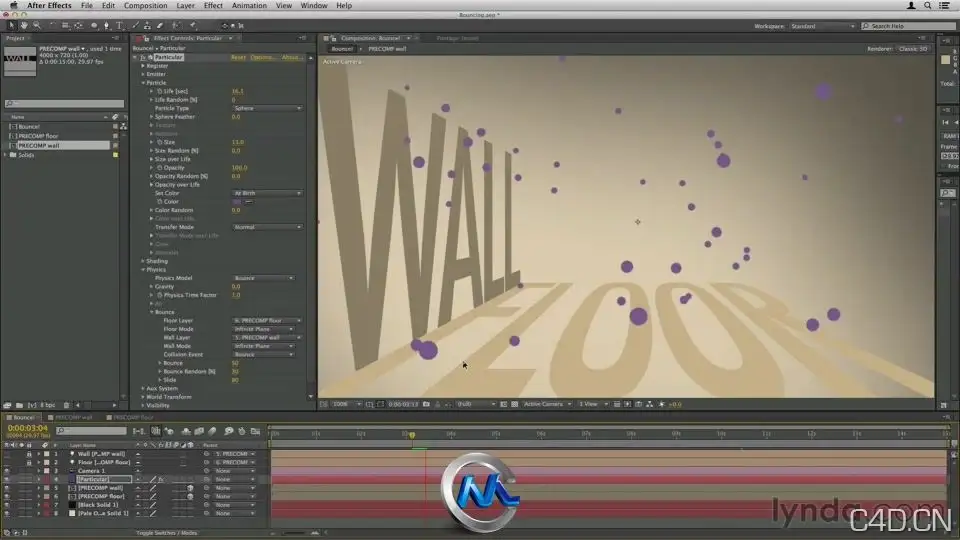
Task: Select the Rotation tool
Action: 53,26
